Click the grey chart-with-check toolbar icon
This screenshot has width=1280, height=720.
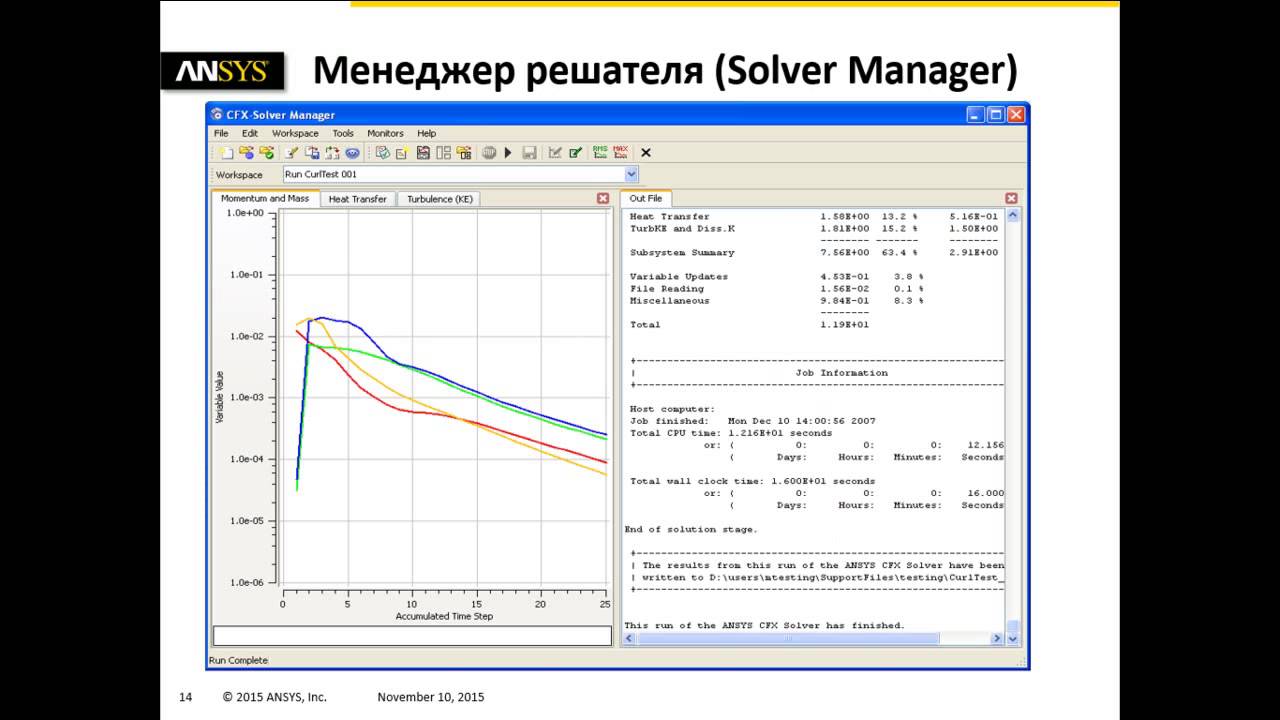[x=555, y=153]
